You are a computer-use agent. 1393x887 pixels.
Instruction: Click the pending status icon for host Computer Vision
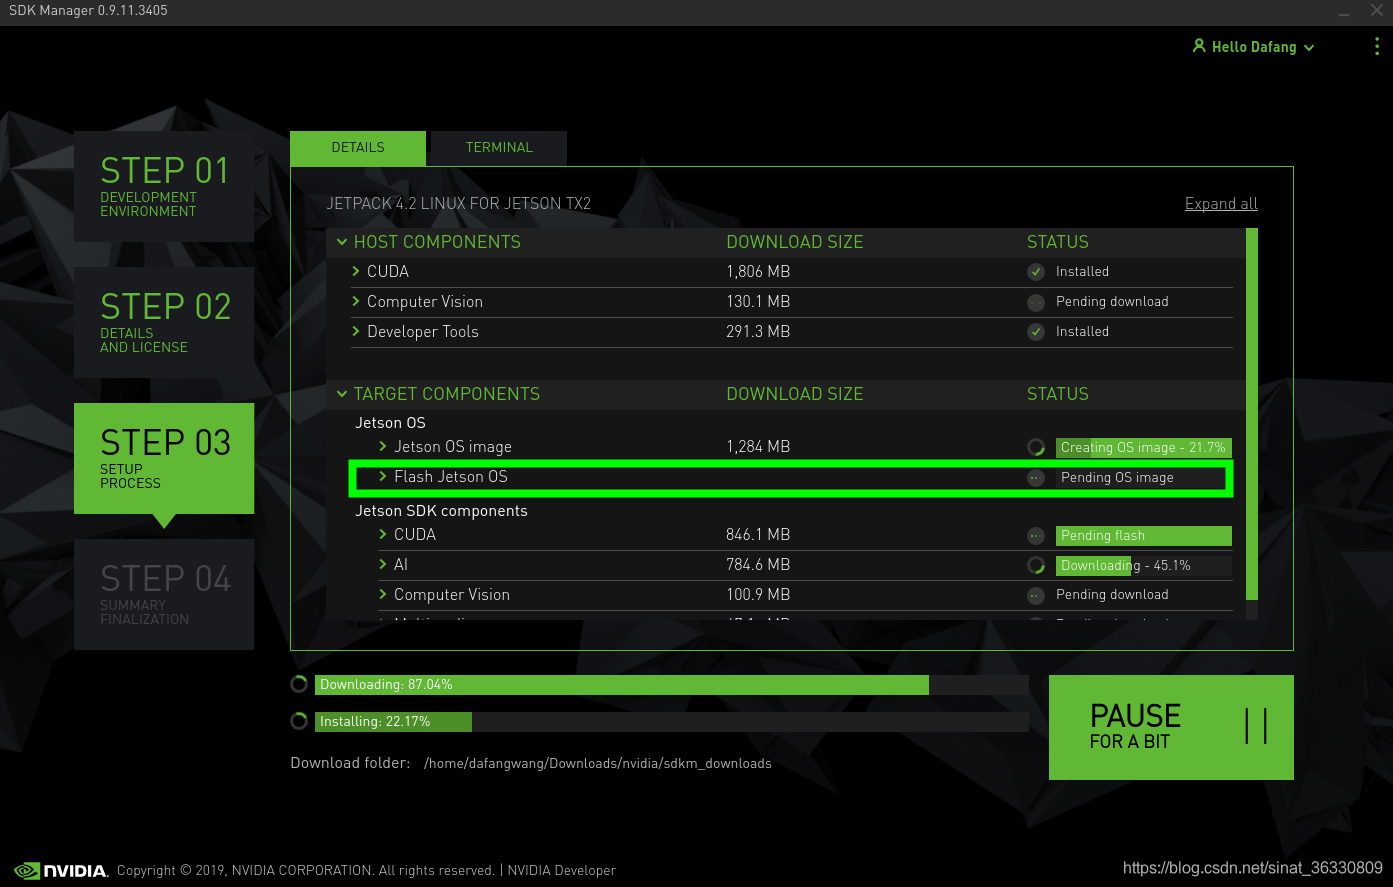(1036, 302)
